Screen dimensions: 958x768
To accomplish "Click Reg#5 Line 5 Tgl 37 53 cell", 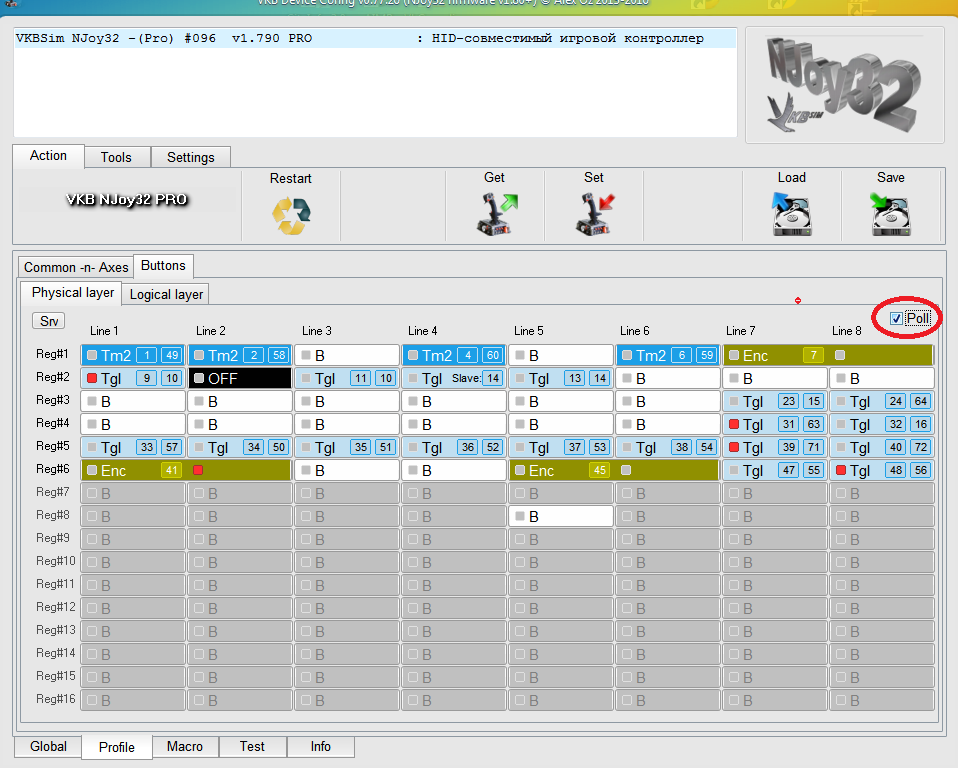I will pyautogui.click(x=561, y=447).
